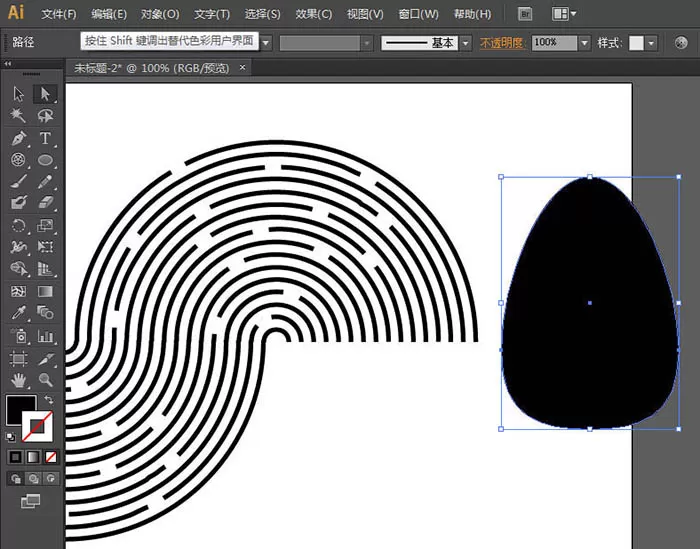700x549 pixels.
Task: Select the Polar Grid tool
Action: [x=18, y=160]
